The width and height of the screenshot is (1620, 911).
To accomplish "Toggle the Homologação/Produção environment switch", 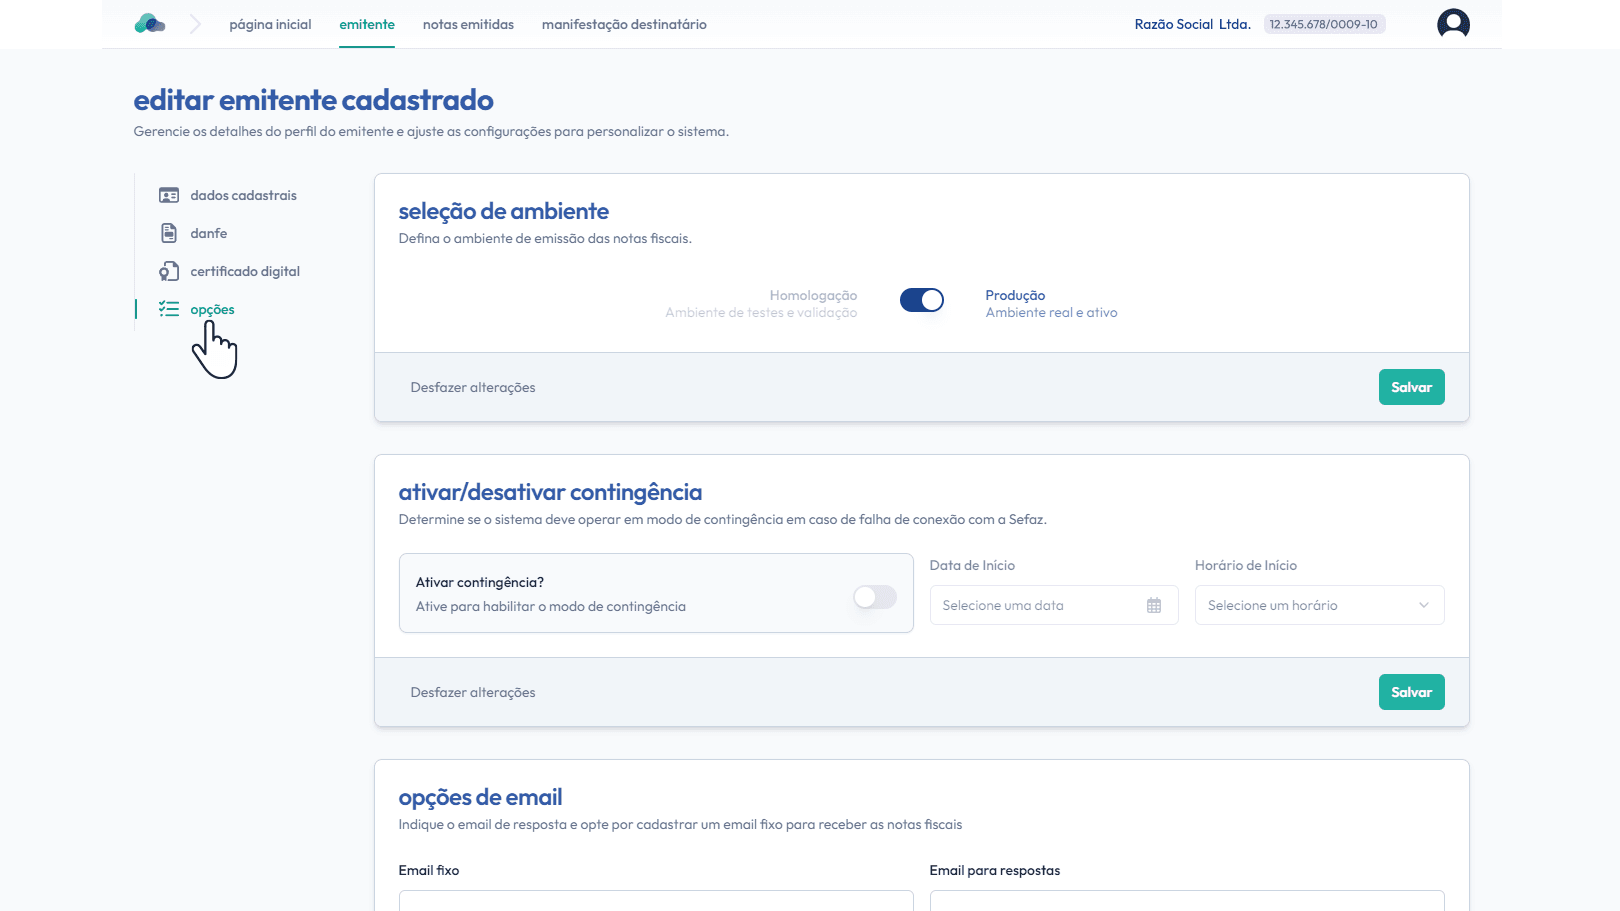I will point(921,300).
